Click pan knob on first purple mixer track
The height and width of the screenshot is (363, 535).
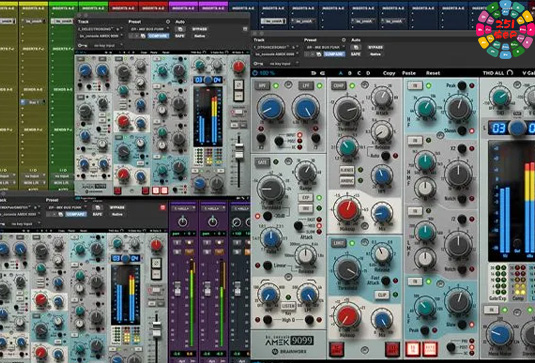click(183, 222)
